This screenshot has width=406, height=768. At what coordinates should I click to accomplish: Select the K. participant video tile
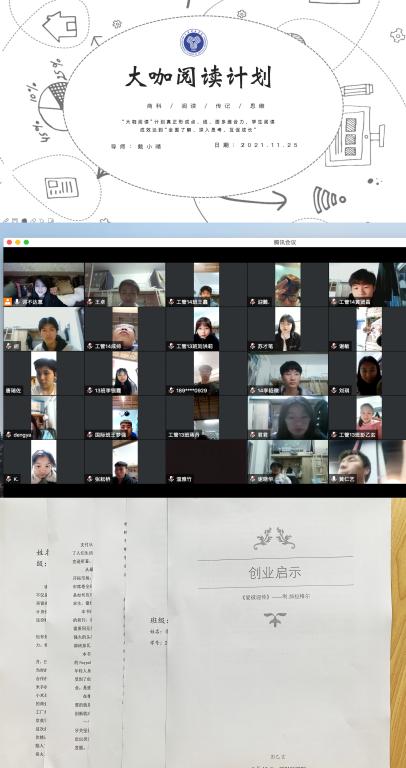(44, 461)
